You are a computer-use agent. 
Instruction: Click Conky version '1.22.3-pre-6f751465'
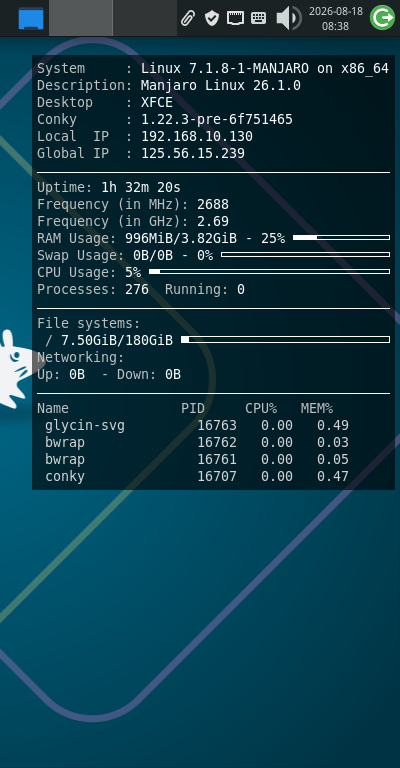pos(217,120)
